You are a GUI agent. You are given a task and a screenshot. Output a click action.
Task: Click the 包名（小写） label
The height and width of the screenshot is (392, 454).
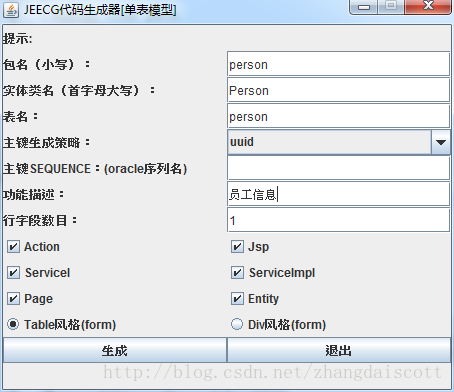click(x=46, y=64)
